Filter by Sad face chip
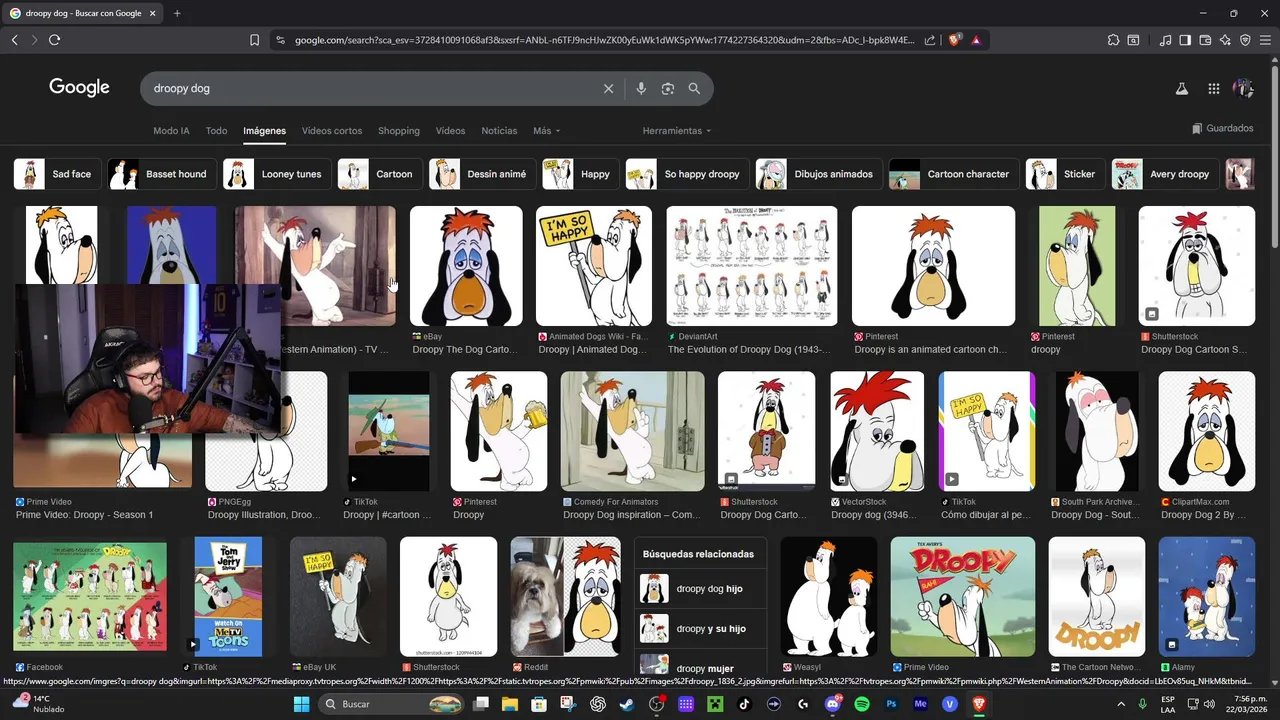This screenshot has height=720, width=1280. coord(57,174)
